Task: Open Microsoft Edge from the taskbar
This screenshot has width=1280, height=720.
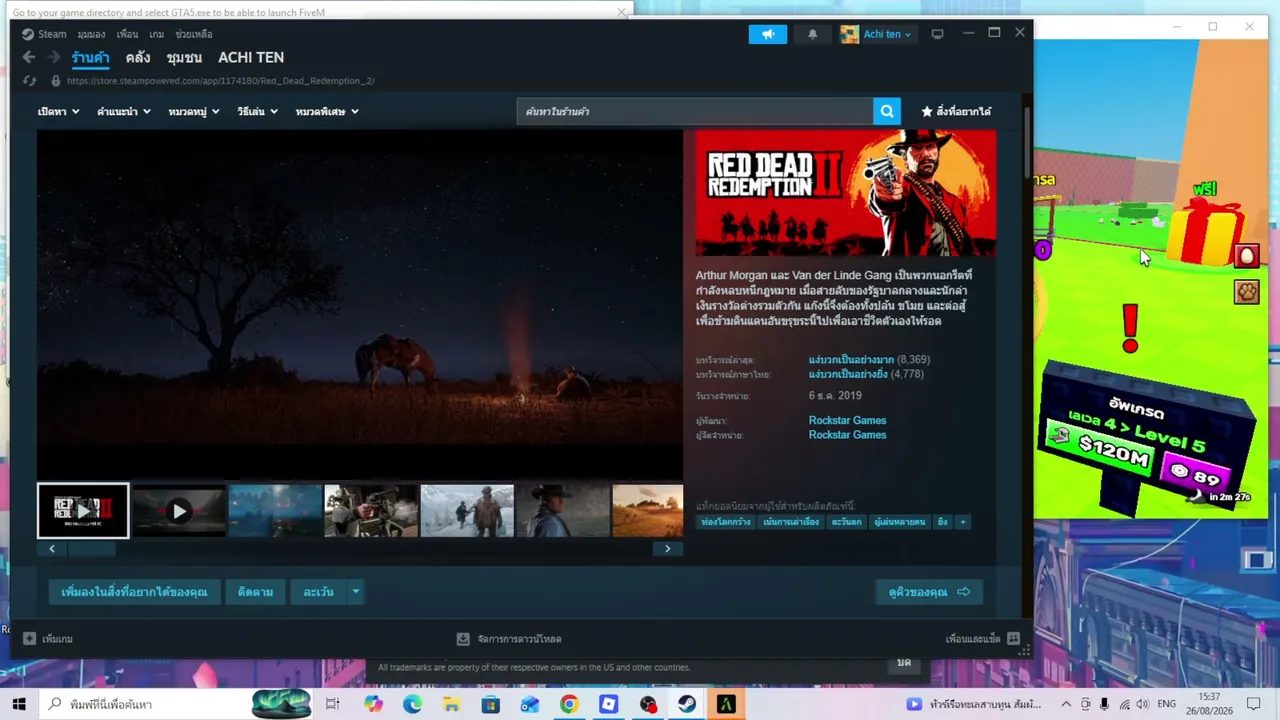Action: coord(412,704)
